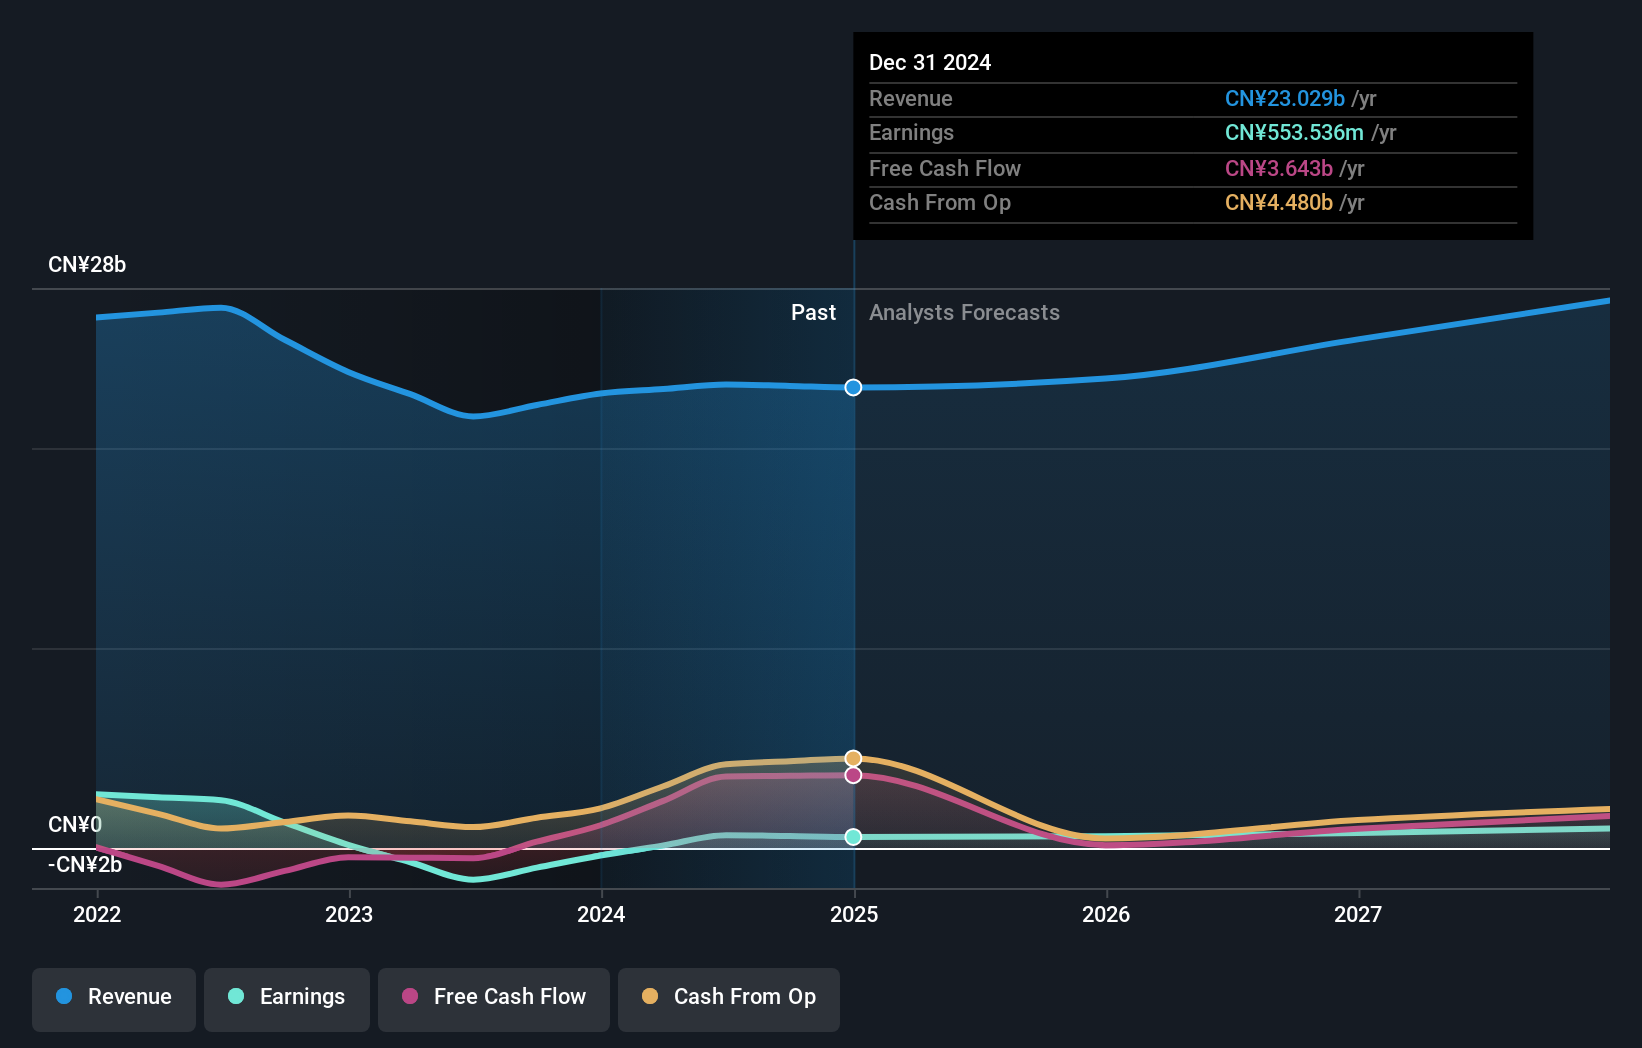Viewport: 1642px width, 1048px height.
Task: Toggle the Earnings legend button
Action: (287, 999)
